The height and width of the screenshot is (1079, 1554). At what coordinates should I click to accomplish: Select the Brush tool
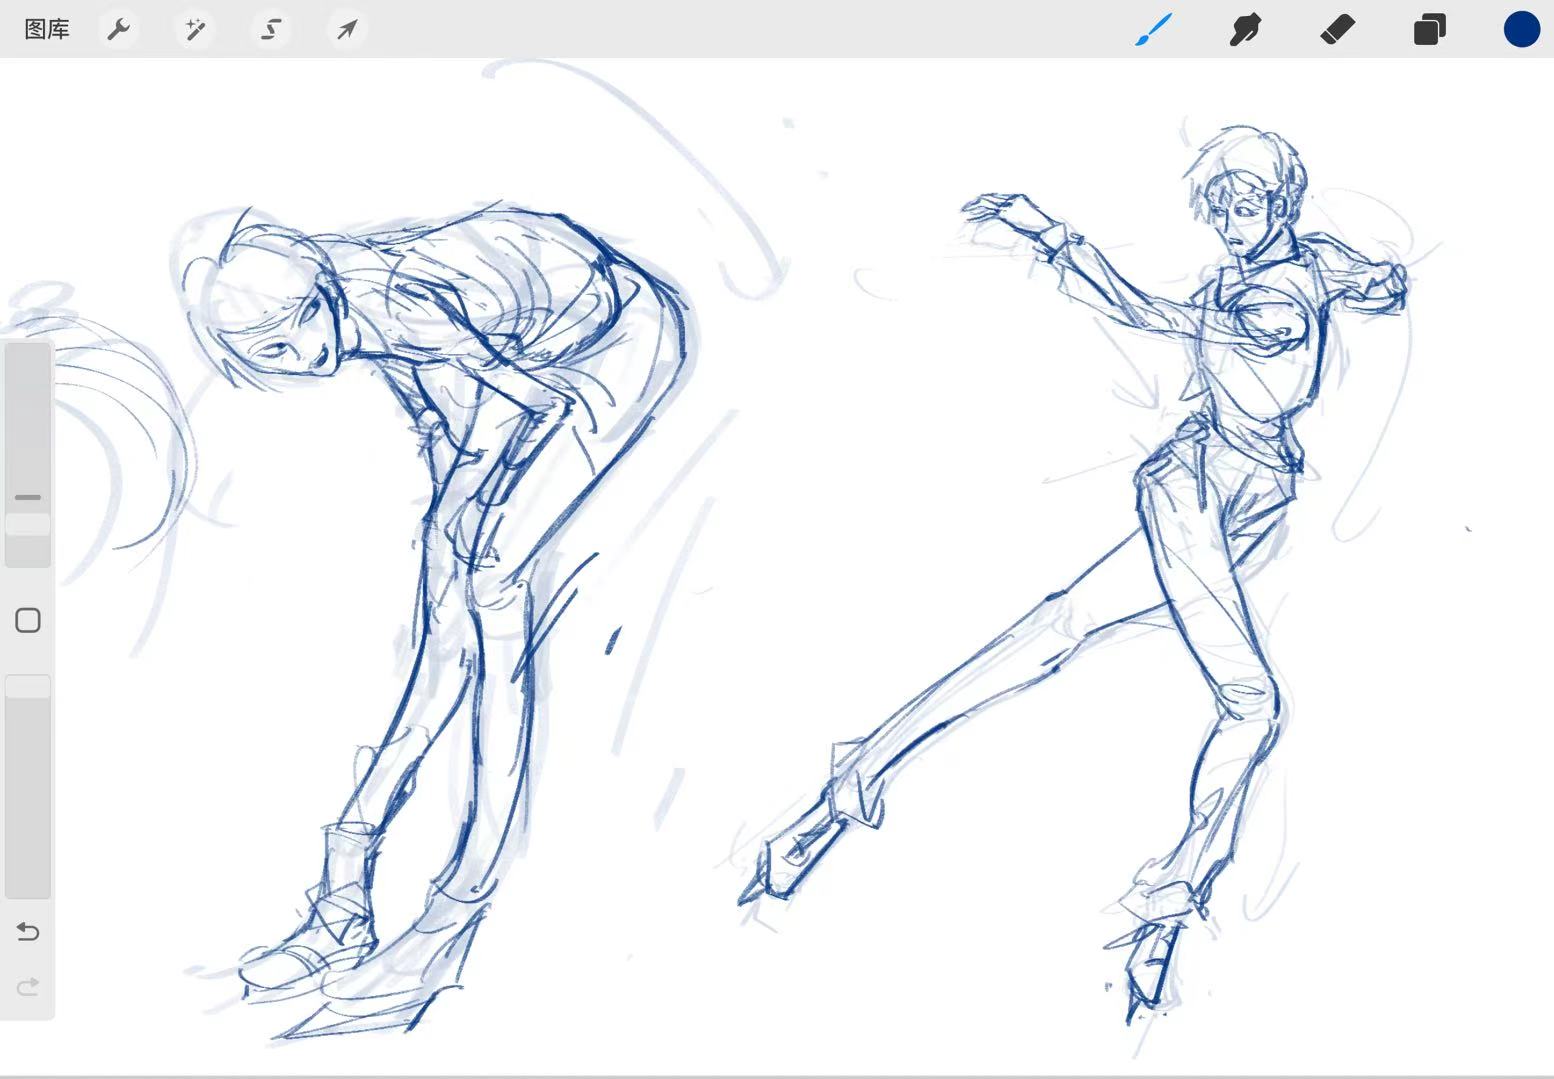1154,30
